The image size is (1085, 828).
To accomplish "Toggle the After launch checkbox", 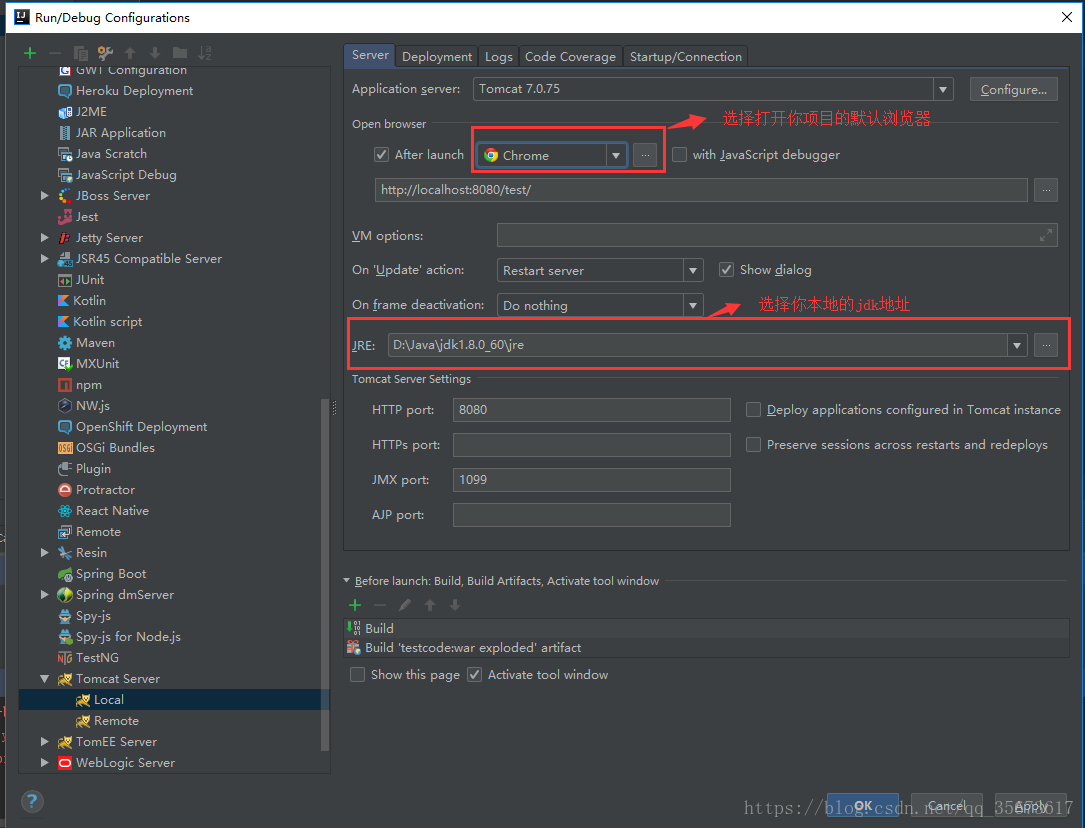I will coord(381,155).
